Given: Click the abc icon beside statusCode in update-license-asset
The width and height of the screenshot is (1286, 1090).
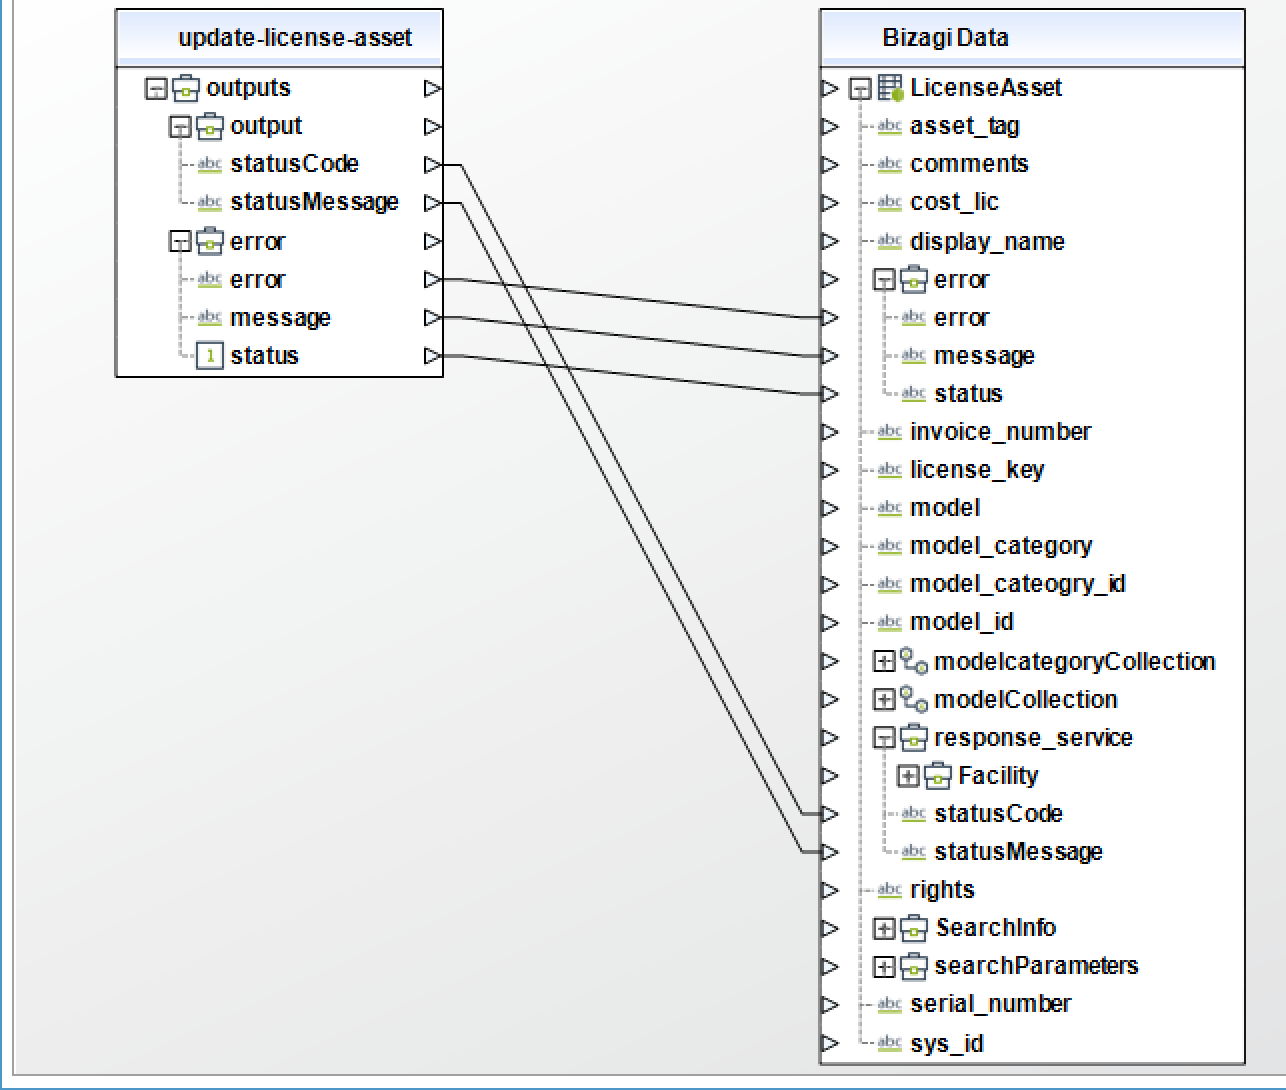Looking at the screenshot, I should point(210,165).
